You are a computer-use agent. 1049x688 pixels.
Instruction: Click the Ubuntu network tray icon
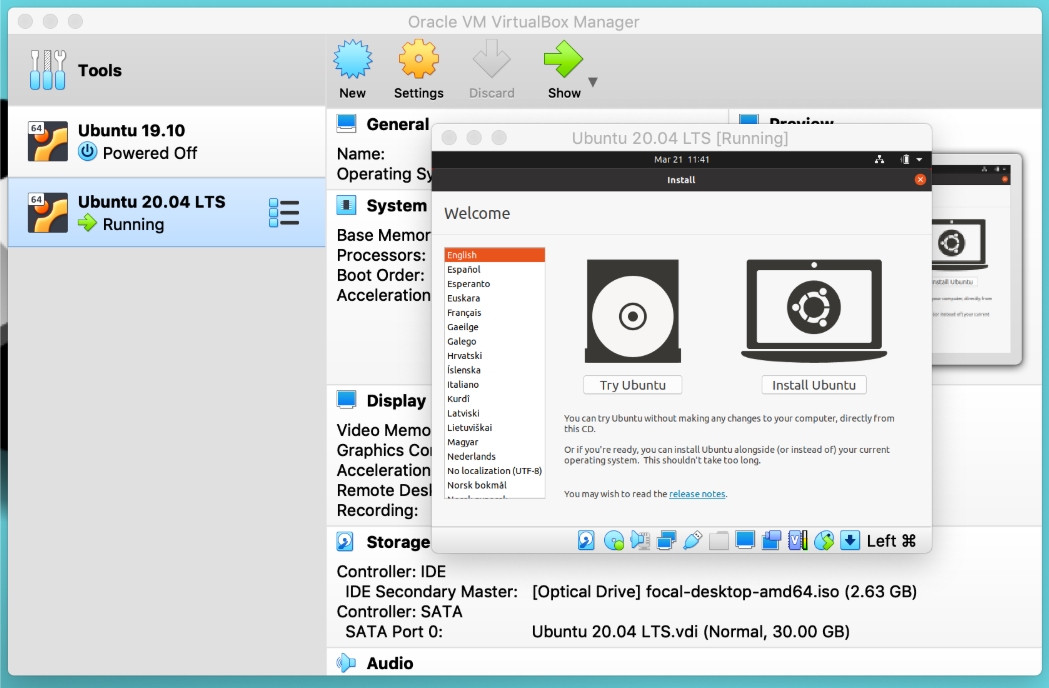click(879, 159)
